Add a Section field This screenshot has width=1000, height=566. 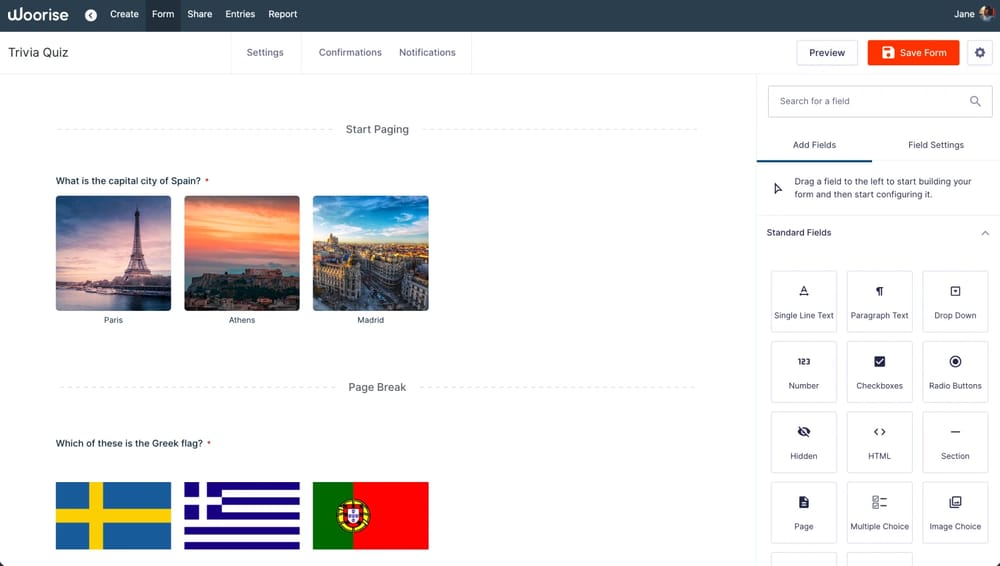click(955, 441)
